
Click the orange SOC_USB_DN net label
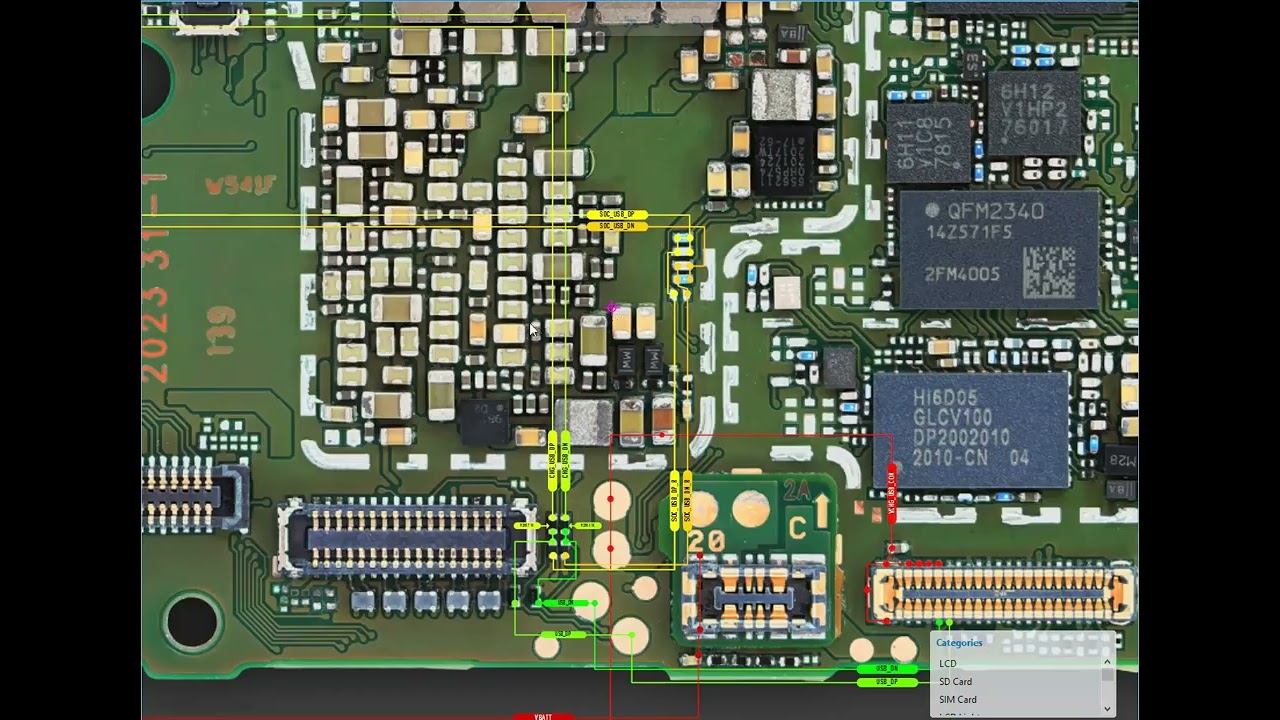pos(616,227)
